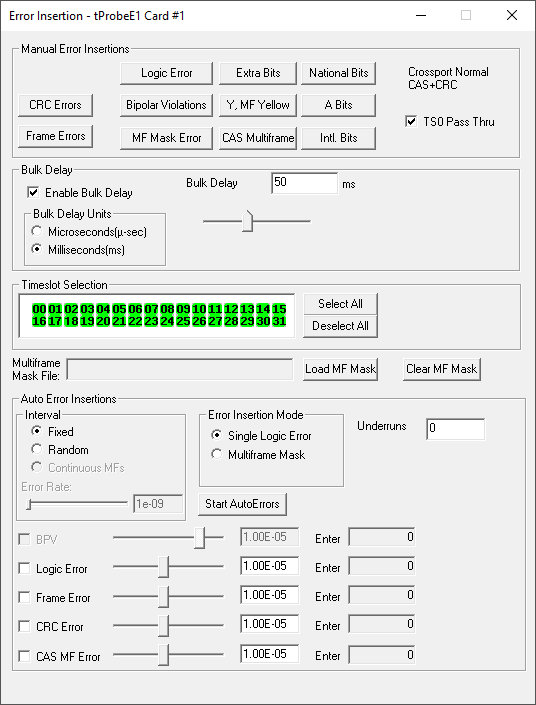Click the Bulk Delay slider thumb
Image resolution: width=536 pixels, height=705 pixels.
247,221
